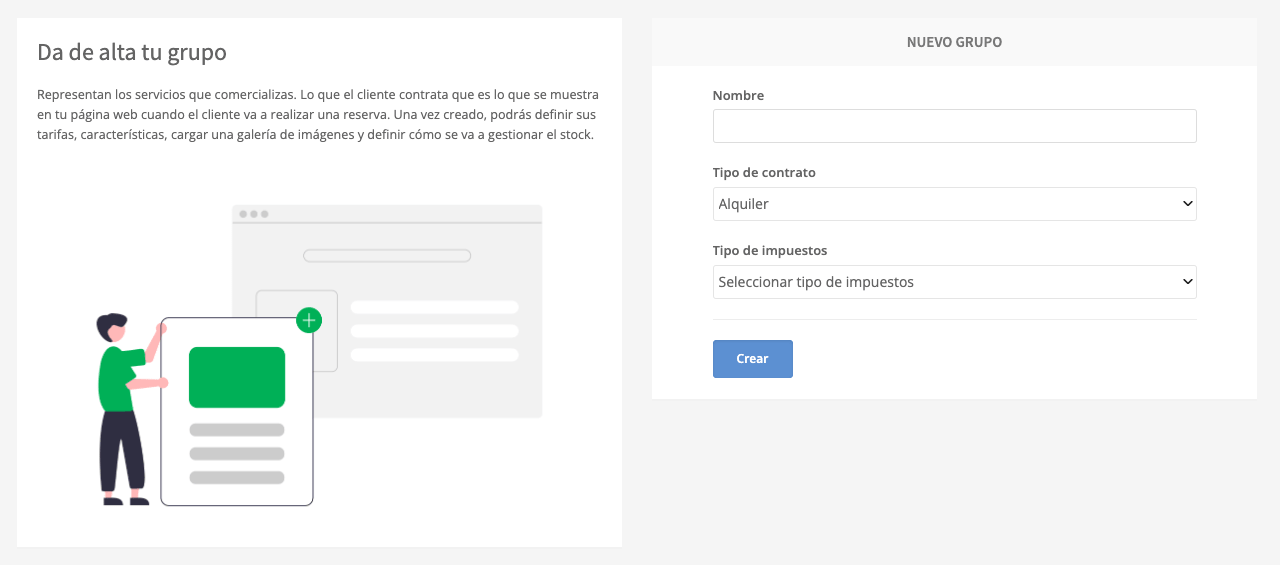This screenshot has height=565, width=1280.
Task: Click the Crear button
Action: tap(752, 359)
